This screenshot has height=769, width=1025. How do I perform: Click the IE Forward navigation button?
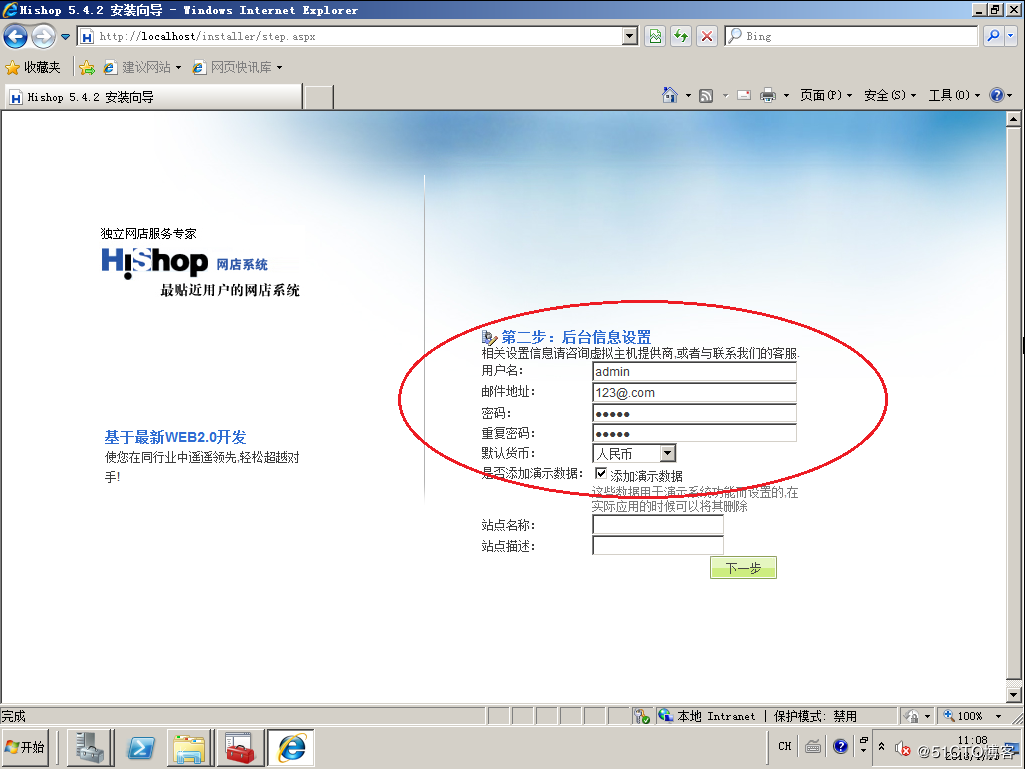click(44, 37)
